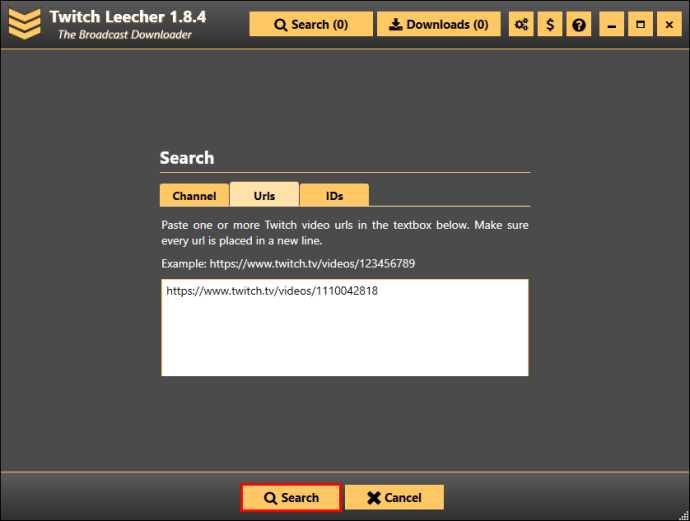
Task: Minimize the Twitch Leecher window
Action: [612, 24]
